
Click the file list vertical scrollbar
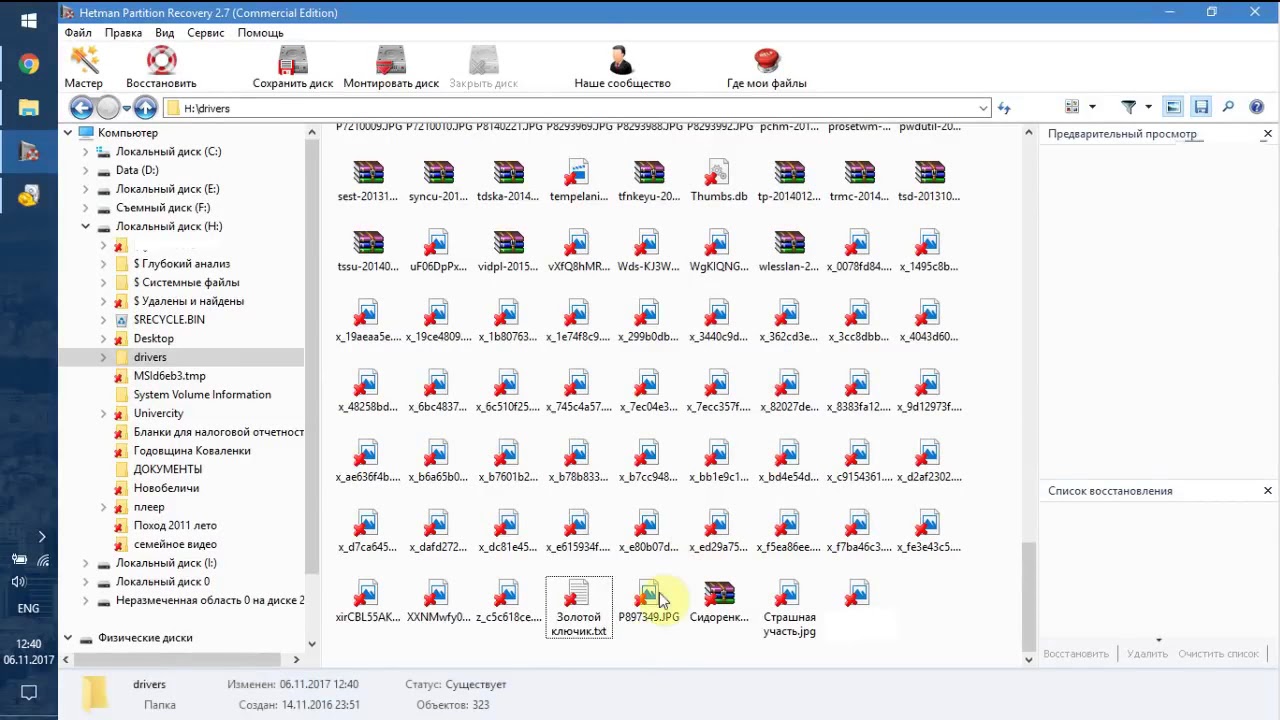(x=1029, y=596)
